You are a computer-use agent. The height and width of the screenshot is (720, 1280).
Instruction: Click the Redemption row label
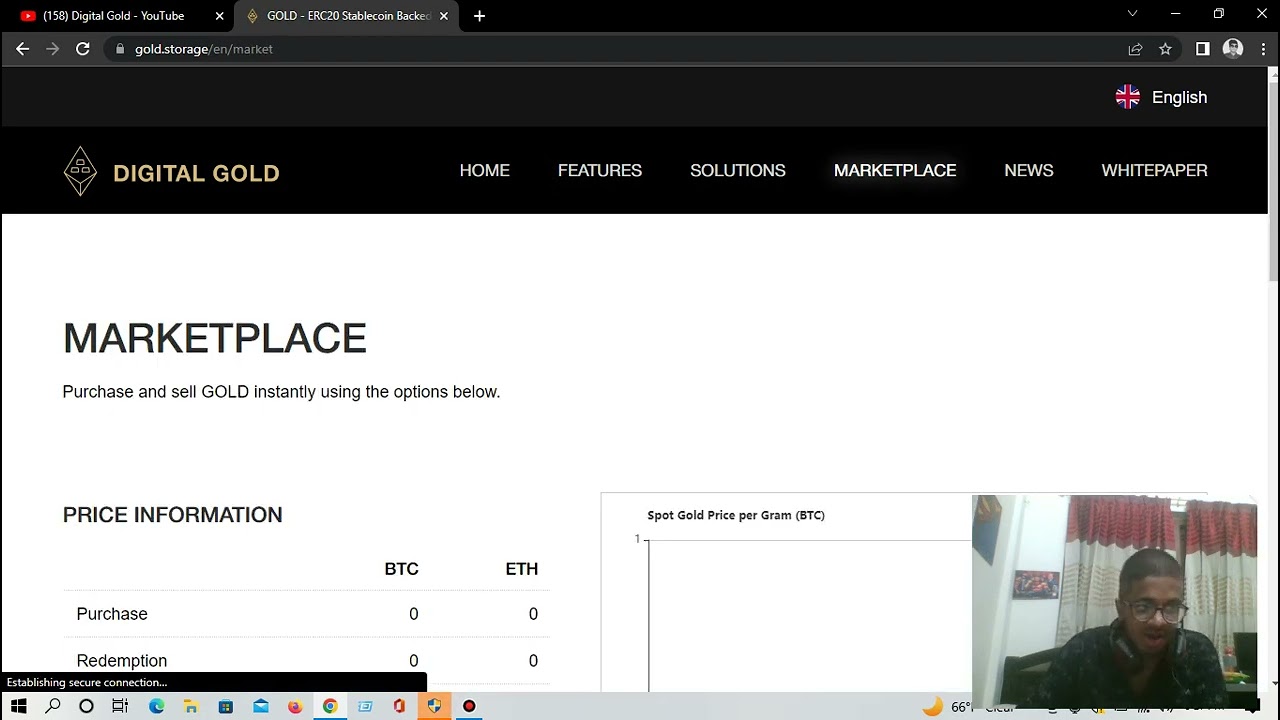pyautogui.click(x=122, y=661)
